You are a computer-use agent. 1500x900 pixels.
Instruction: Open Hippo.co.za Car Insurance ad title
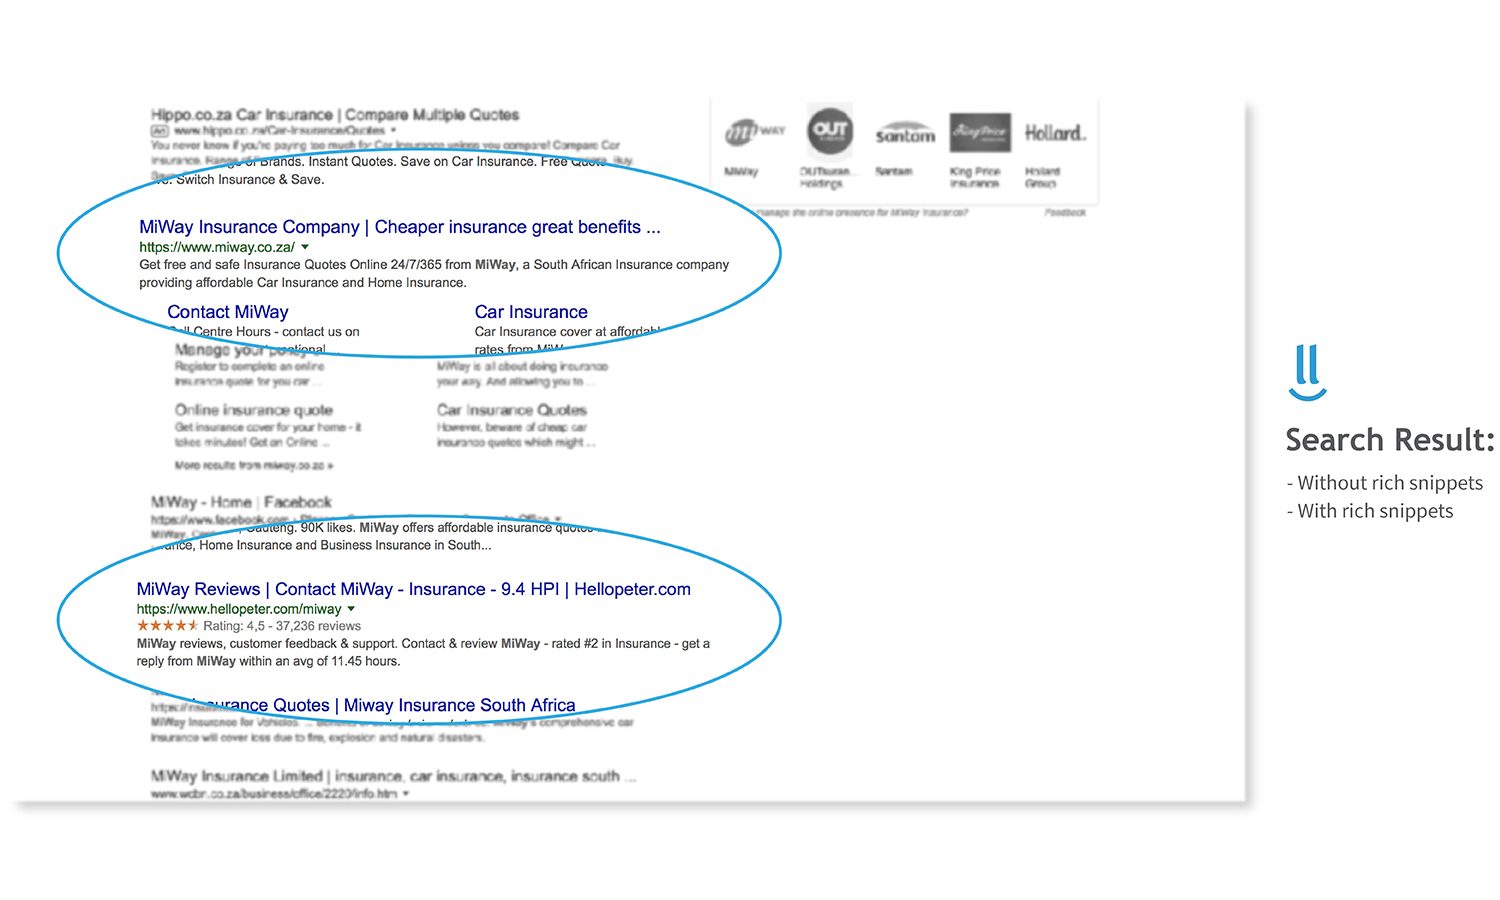(x=335, y=115)
